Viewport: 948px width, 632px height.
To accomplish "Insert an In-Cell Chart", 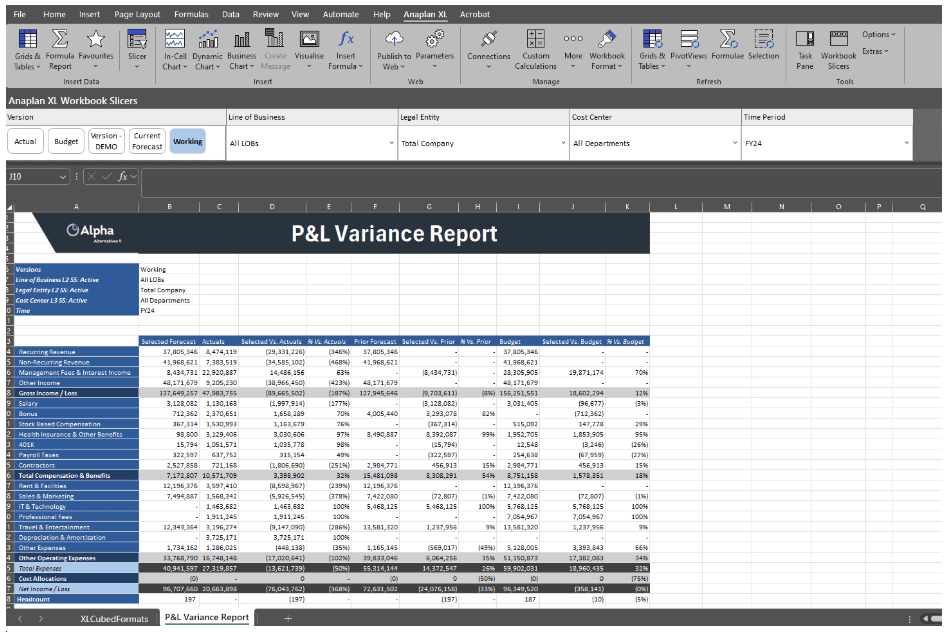I will 175,50.
